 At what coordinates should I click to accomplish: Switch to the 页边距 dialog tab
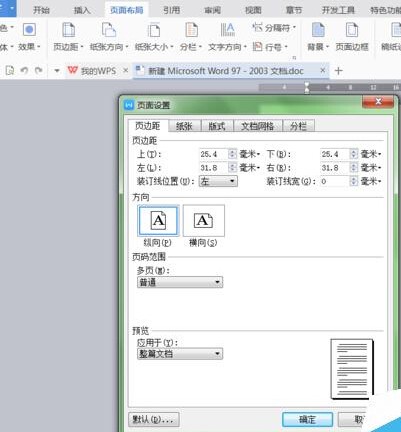click(148, 126)
